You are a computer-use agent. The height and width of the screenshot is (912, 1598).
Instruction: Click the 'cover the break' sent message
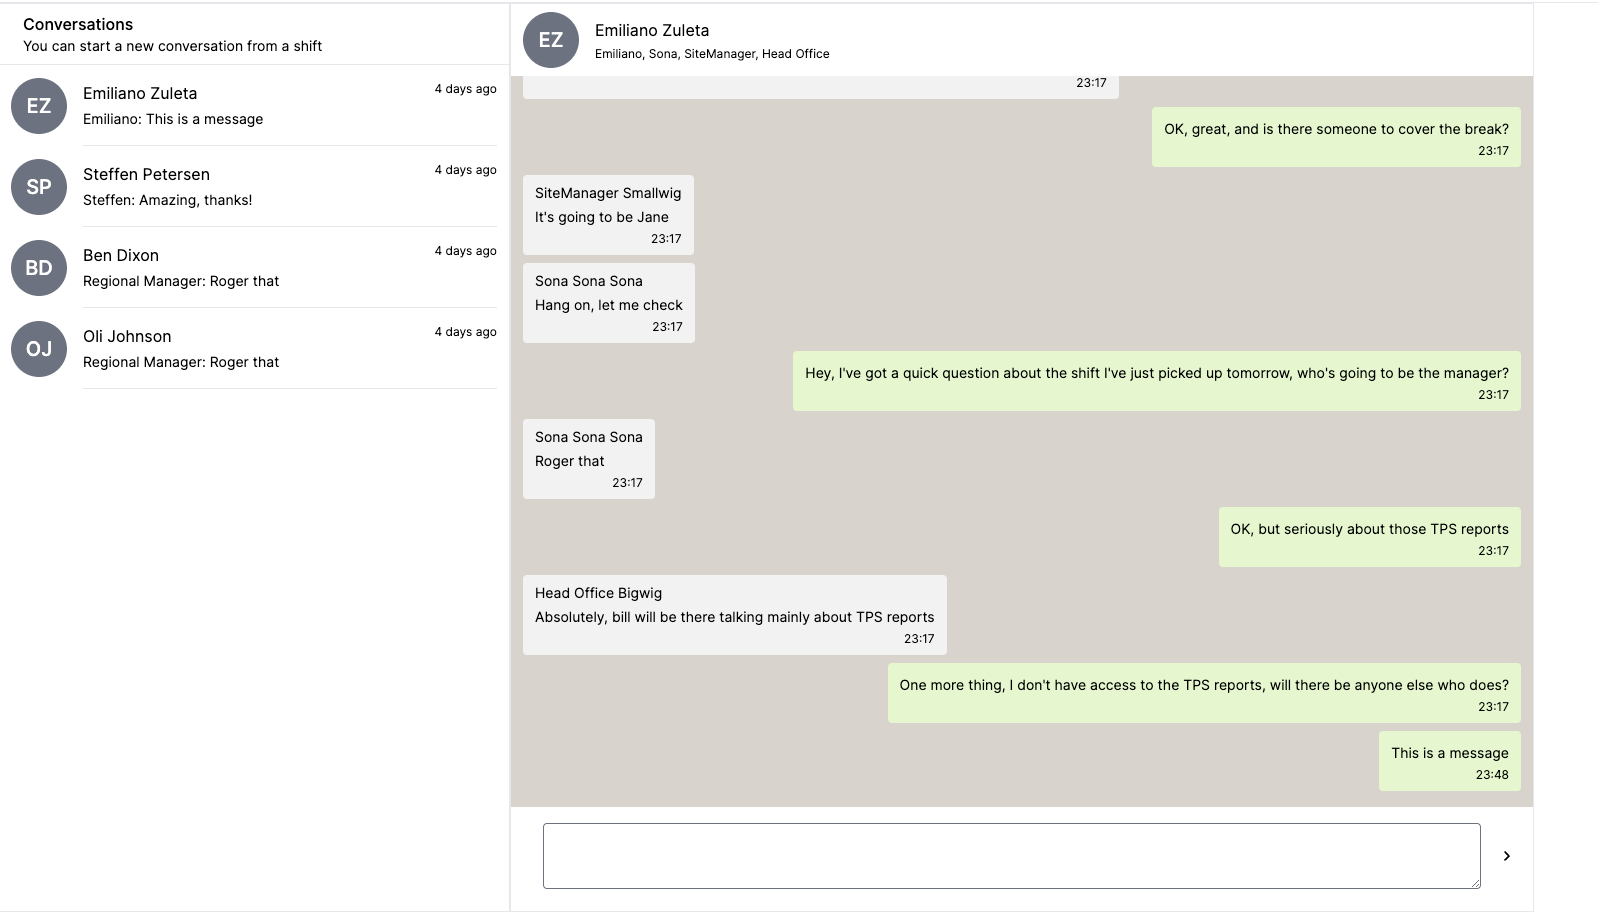pos(1335,137)
